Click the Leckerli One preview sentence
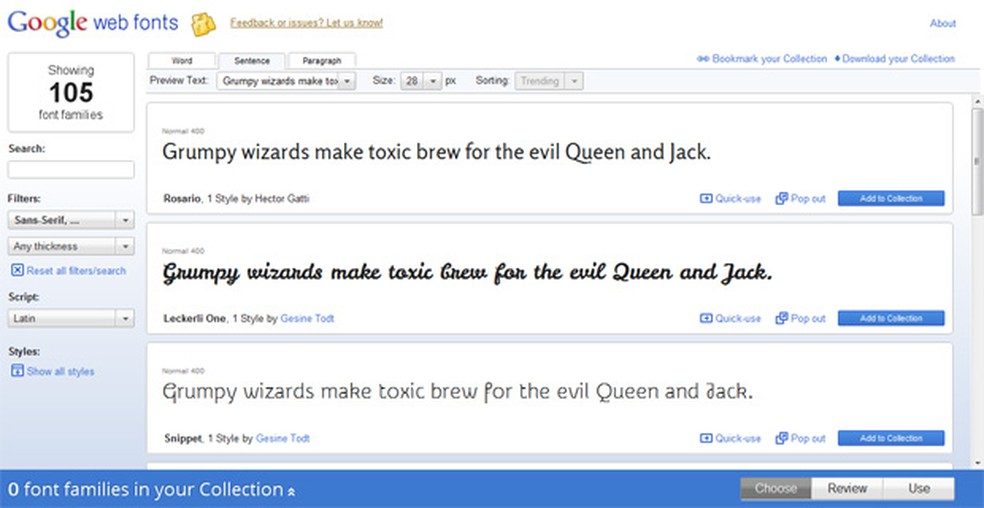 [x=467, y=273]
